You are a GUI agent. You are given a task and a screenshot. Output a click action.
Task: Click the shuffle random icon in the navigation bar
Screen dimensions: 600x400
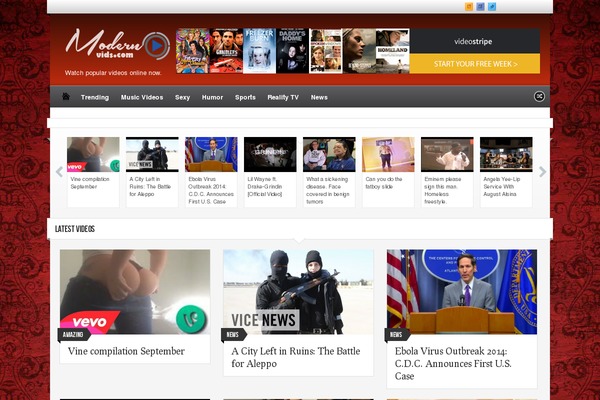[539, 96]
